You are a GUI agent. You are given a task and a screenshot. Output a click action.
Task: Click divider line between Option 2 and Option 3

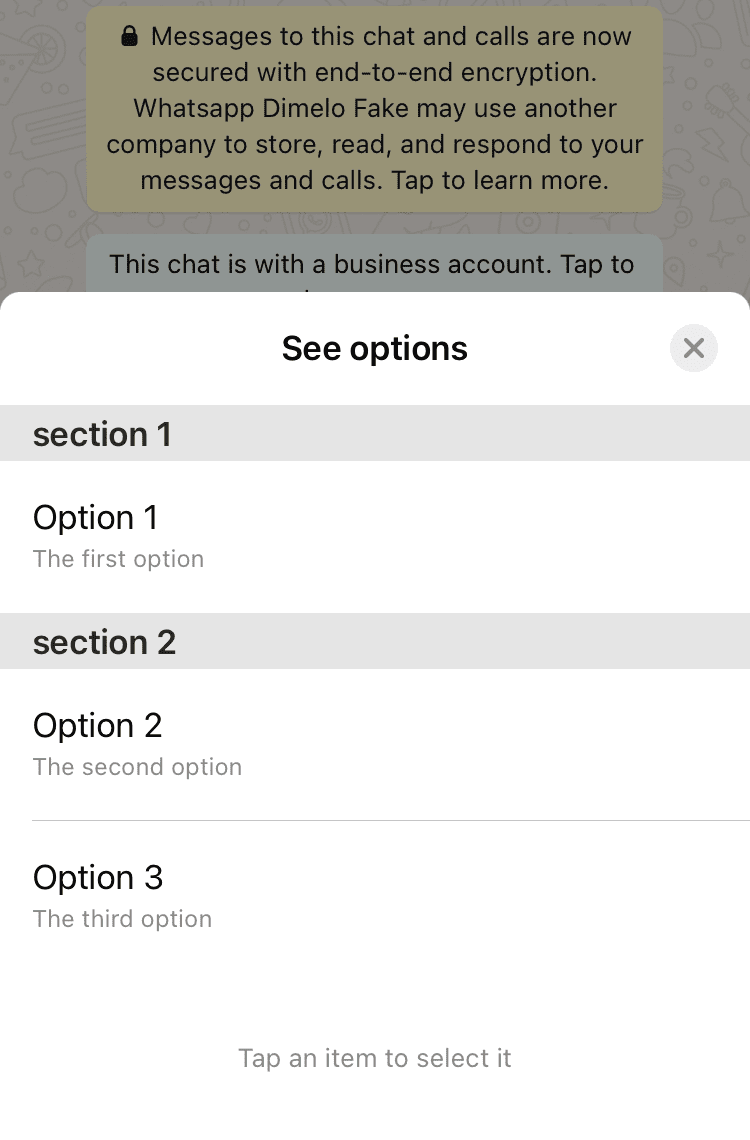[x=390, y=821]
